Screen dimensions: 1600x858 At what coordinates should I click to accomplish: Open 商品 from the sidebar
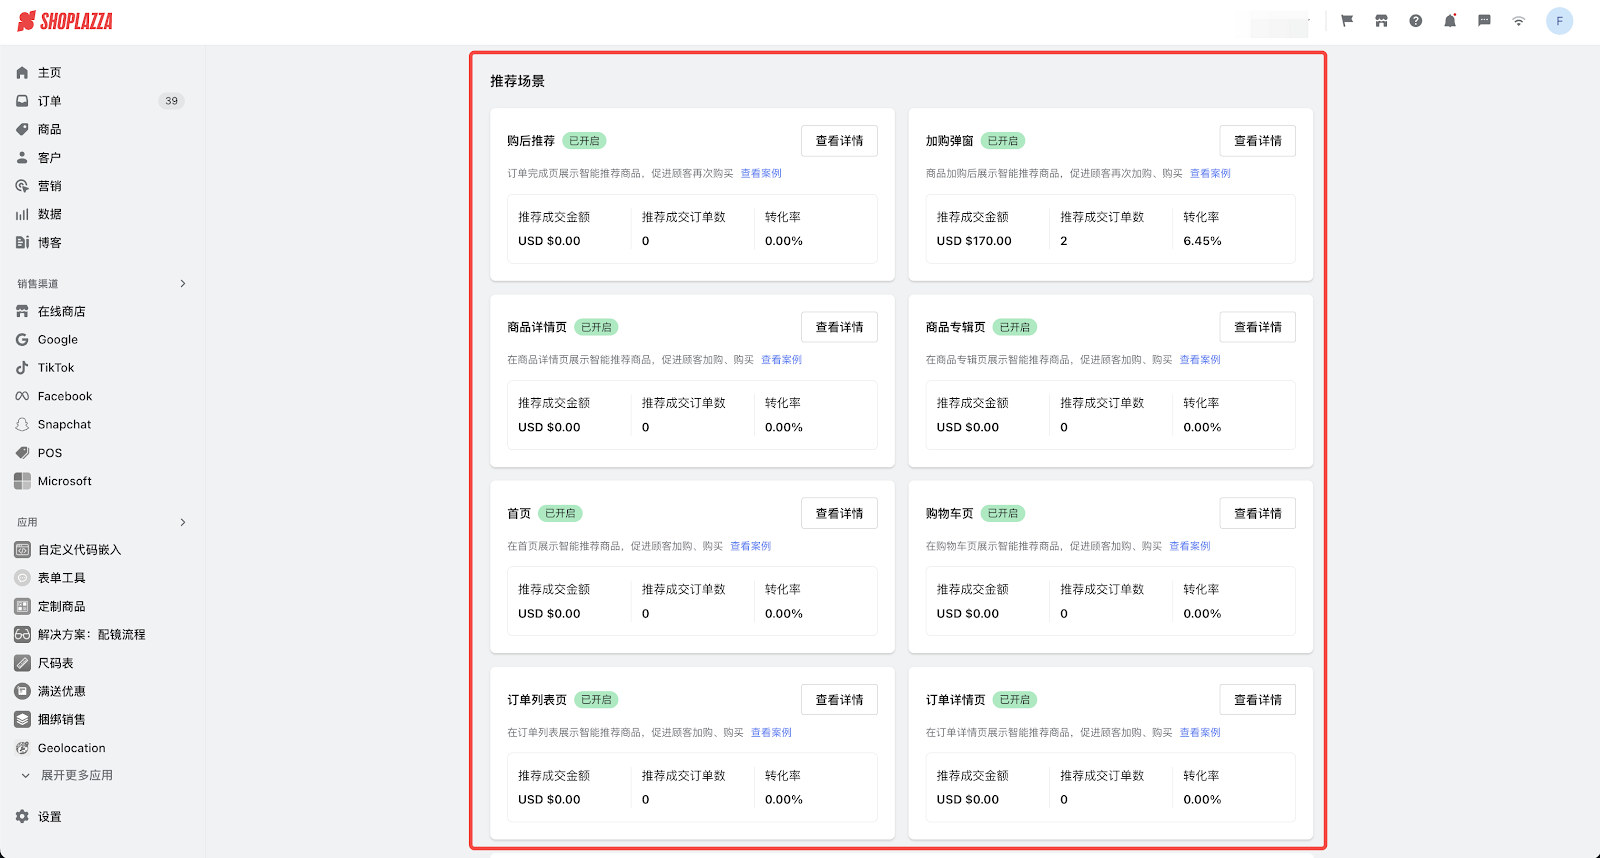tap(49, 129)
